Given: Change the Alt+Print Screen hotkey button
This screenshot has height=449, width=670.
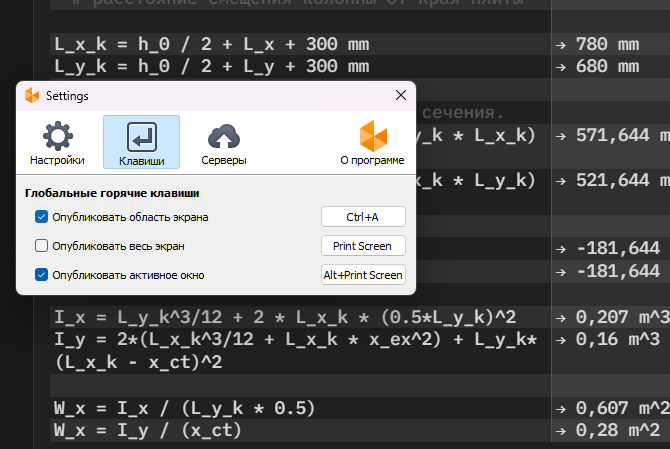Looking at the screenshot, I should 363,275.
